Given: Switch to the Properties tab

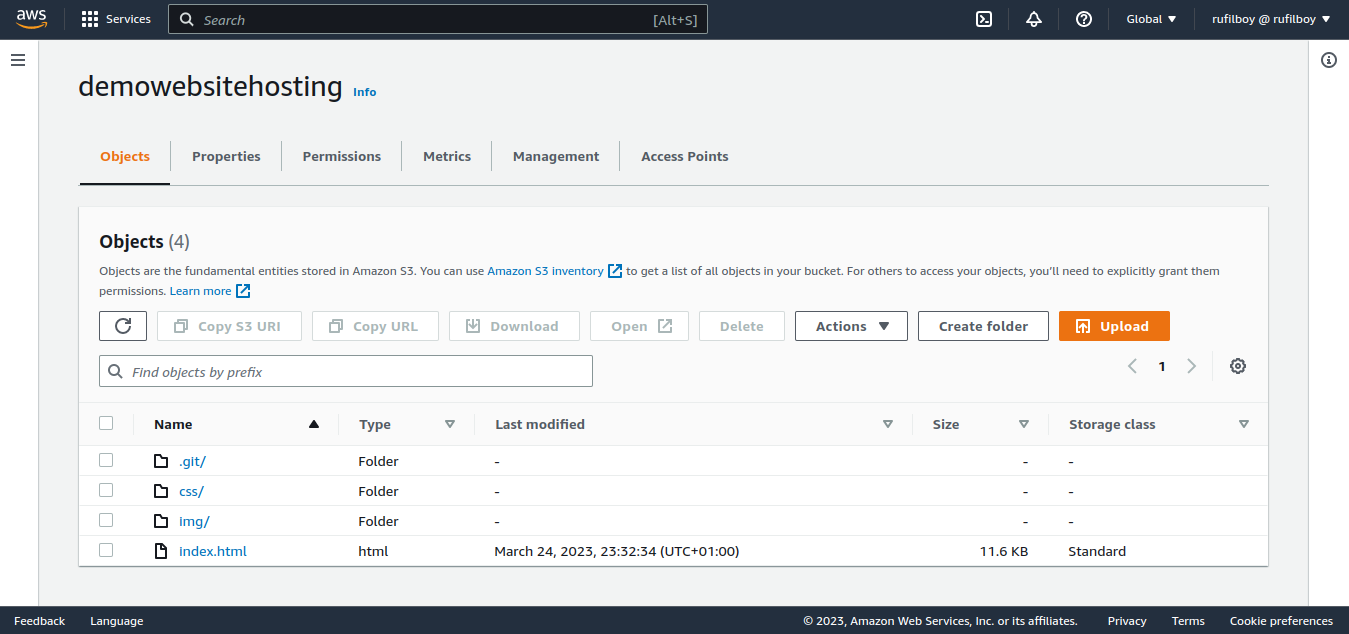Looking at the screenshot, I should (226, 156).
